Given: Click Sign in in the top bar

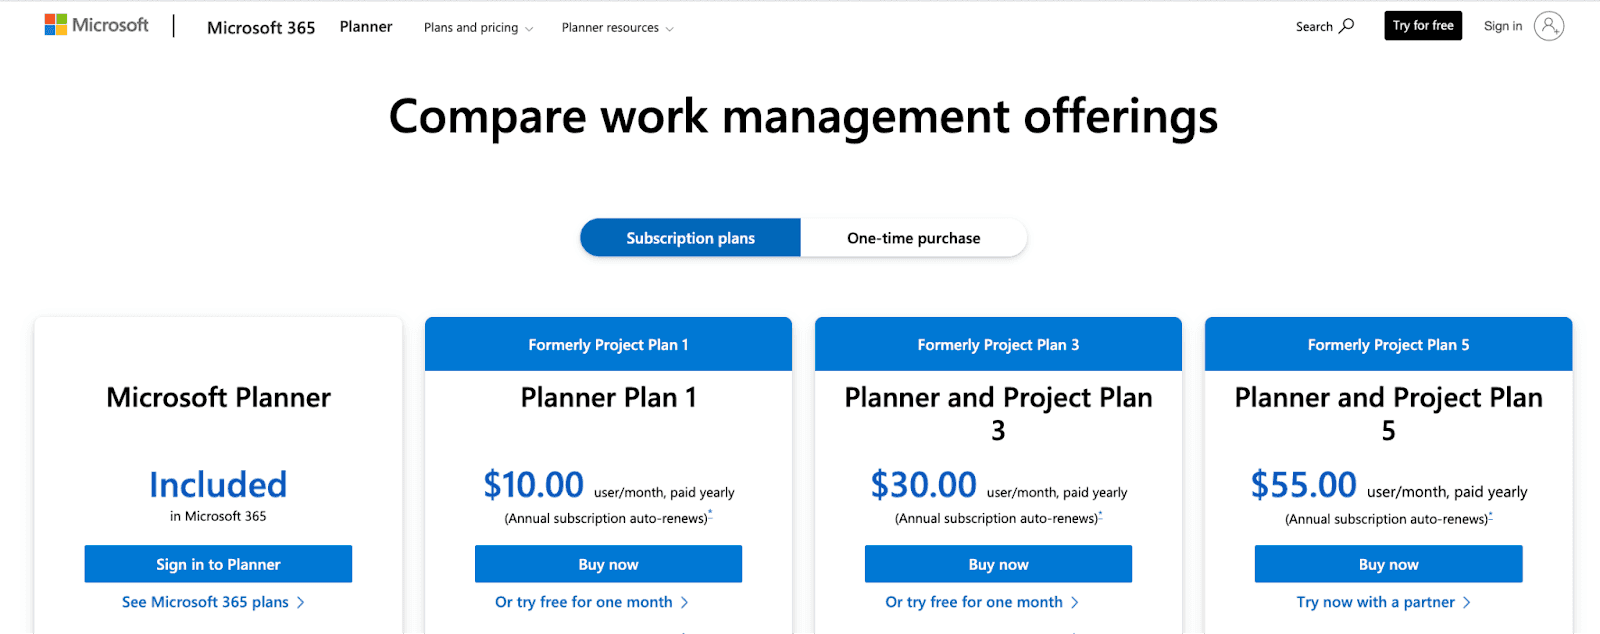Looking at the screenshot, I should coord(1503,26).
